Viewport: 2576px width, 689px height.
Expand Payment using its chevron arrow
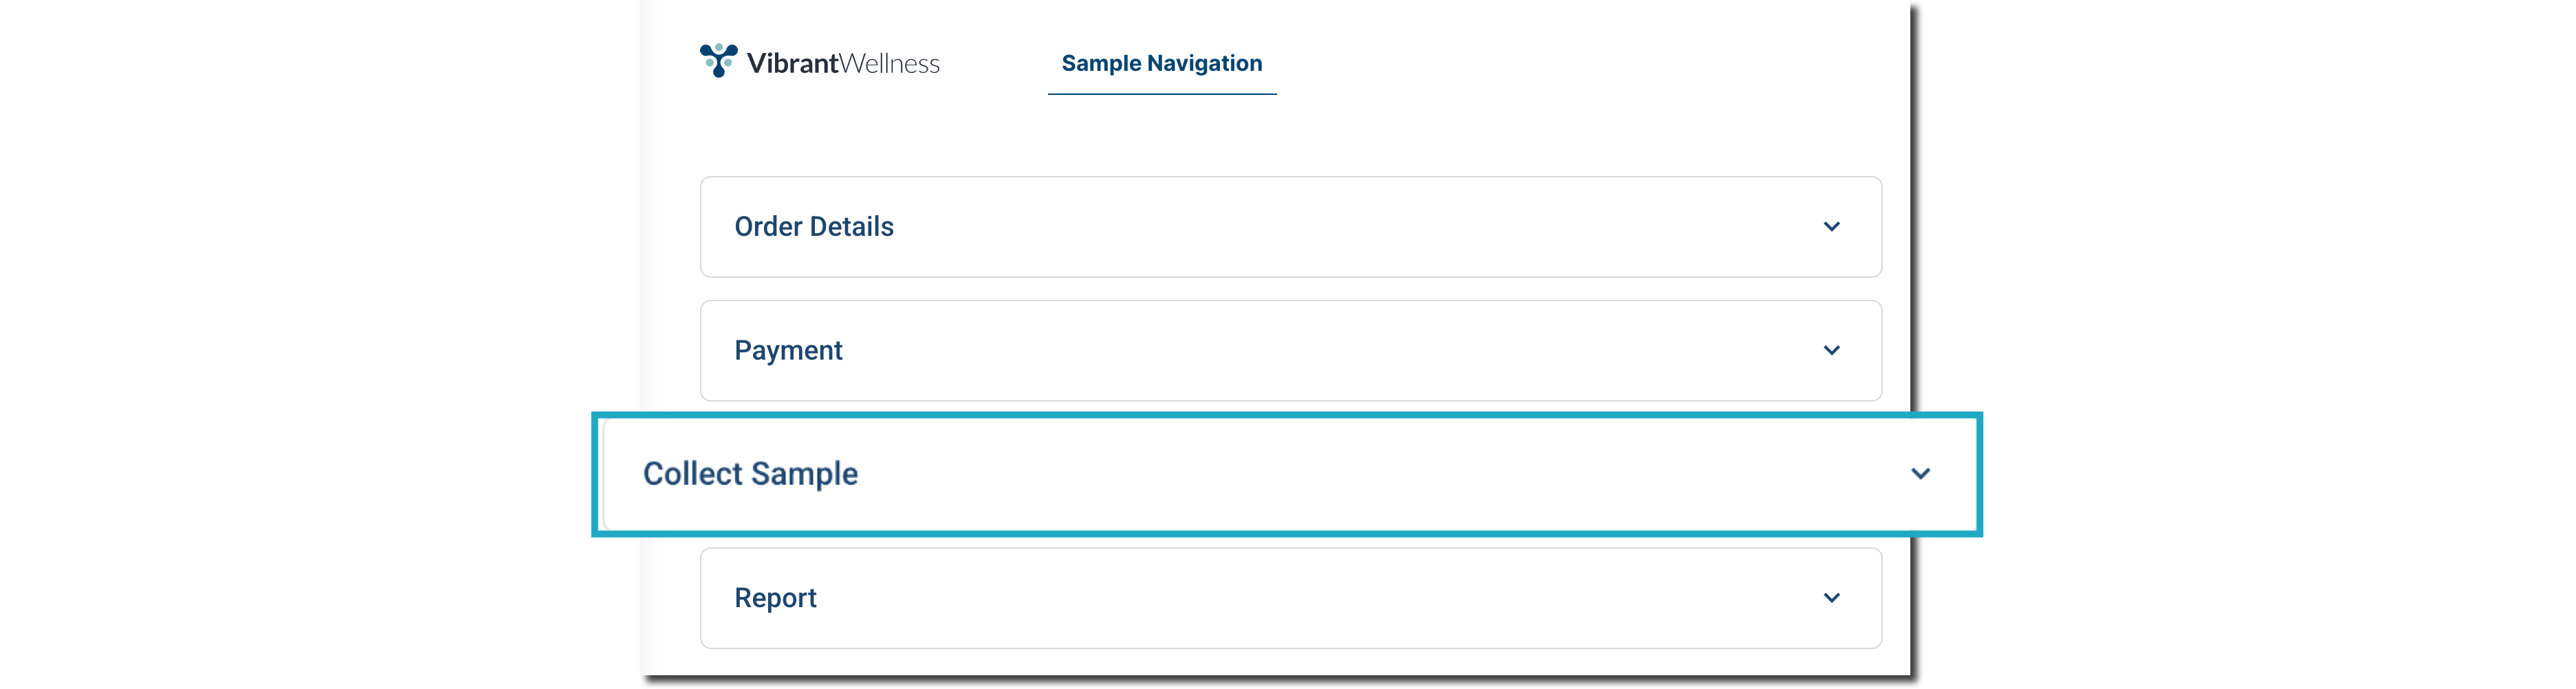tap(1831, 351)
